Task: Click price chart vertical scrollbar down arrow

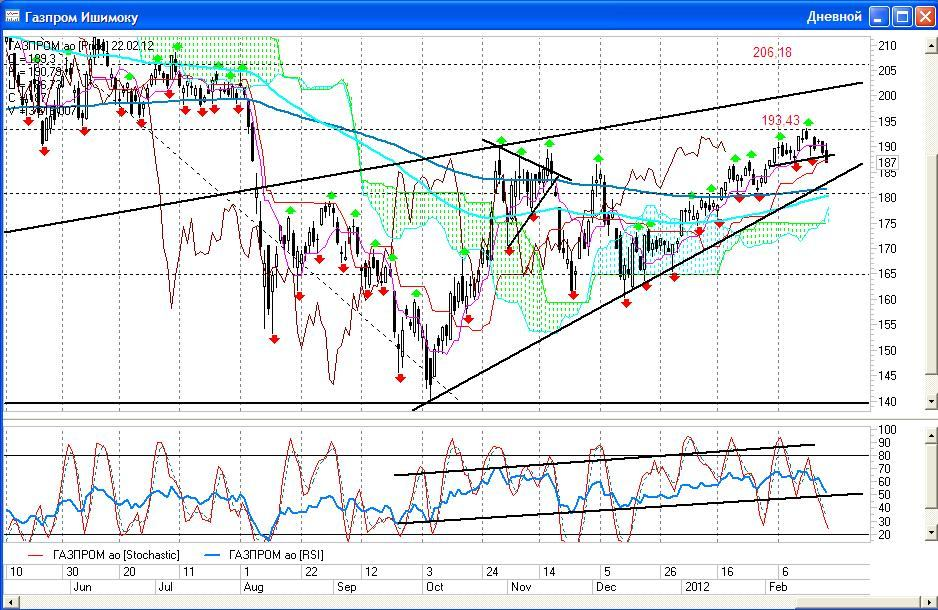Action: (931, 401)
